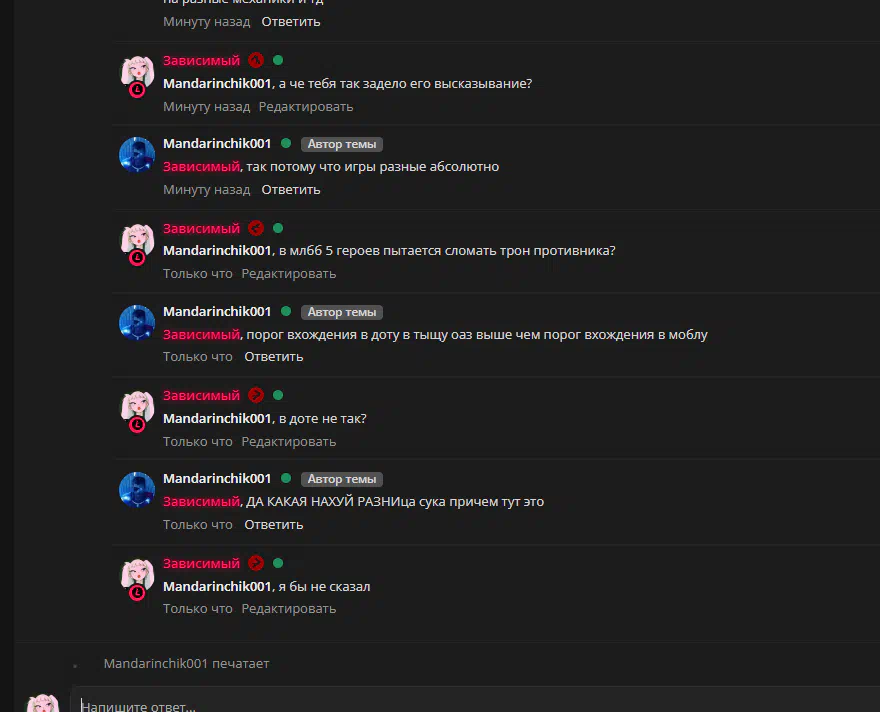880x712 pixels.
Task: Click your own avatar beside the reply field
Action: 43,703
